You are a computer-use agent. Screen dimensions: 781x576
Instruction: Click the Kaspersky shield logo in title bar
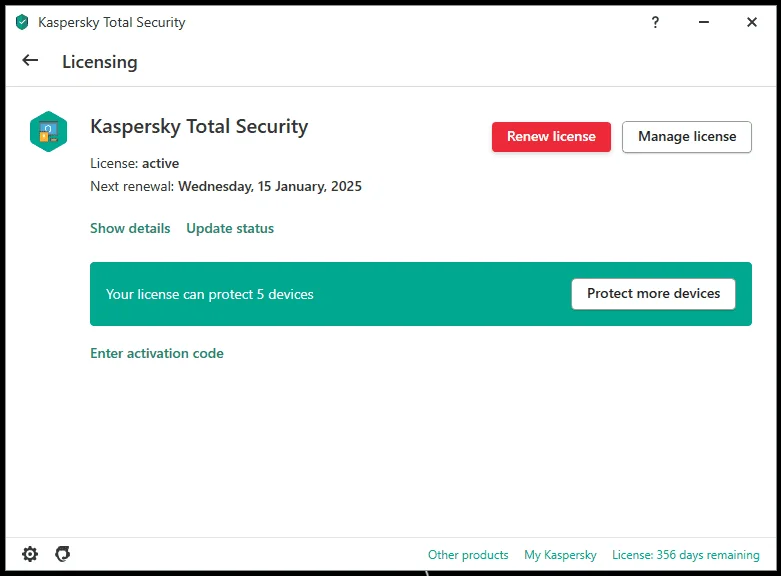(x=22, y=22)
